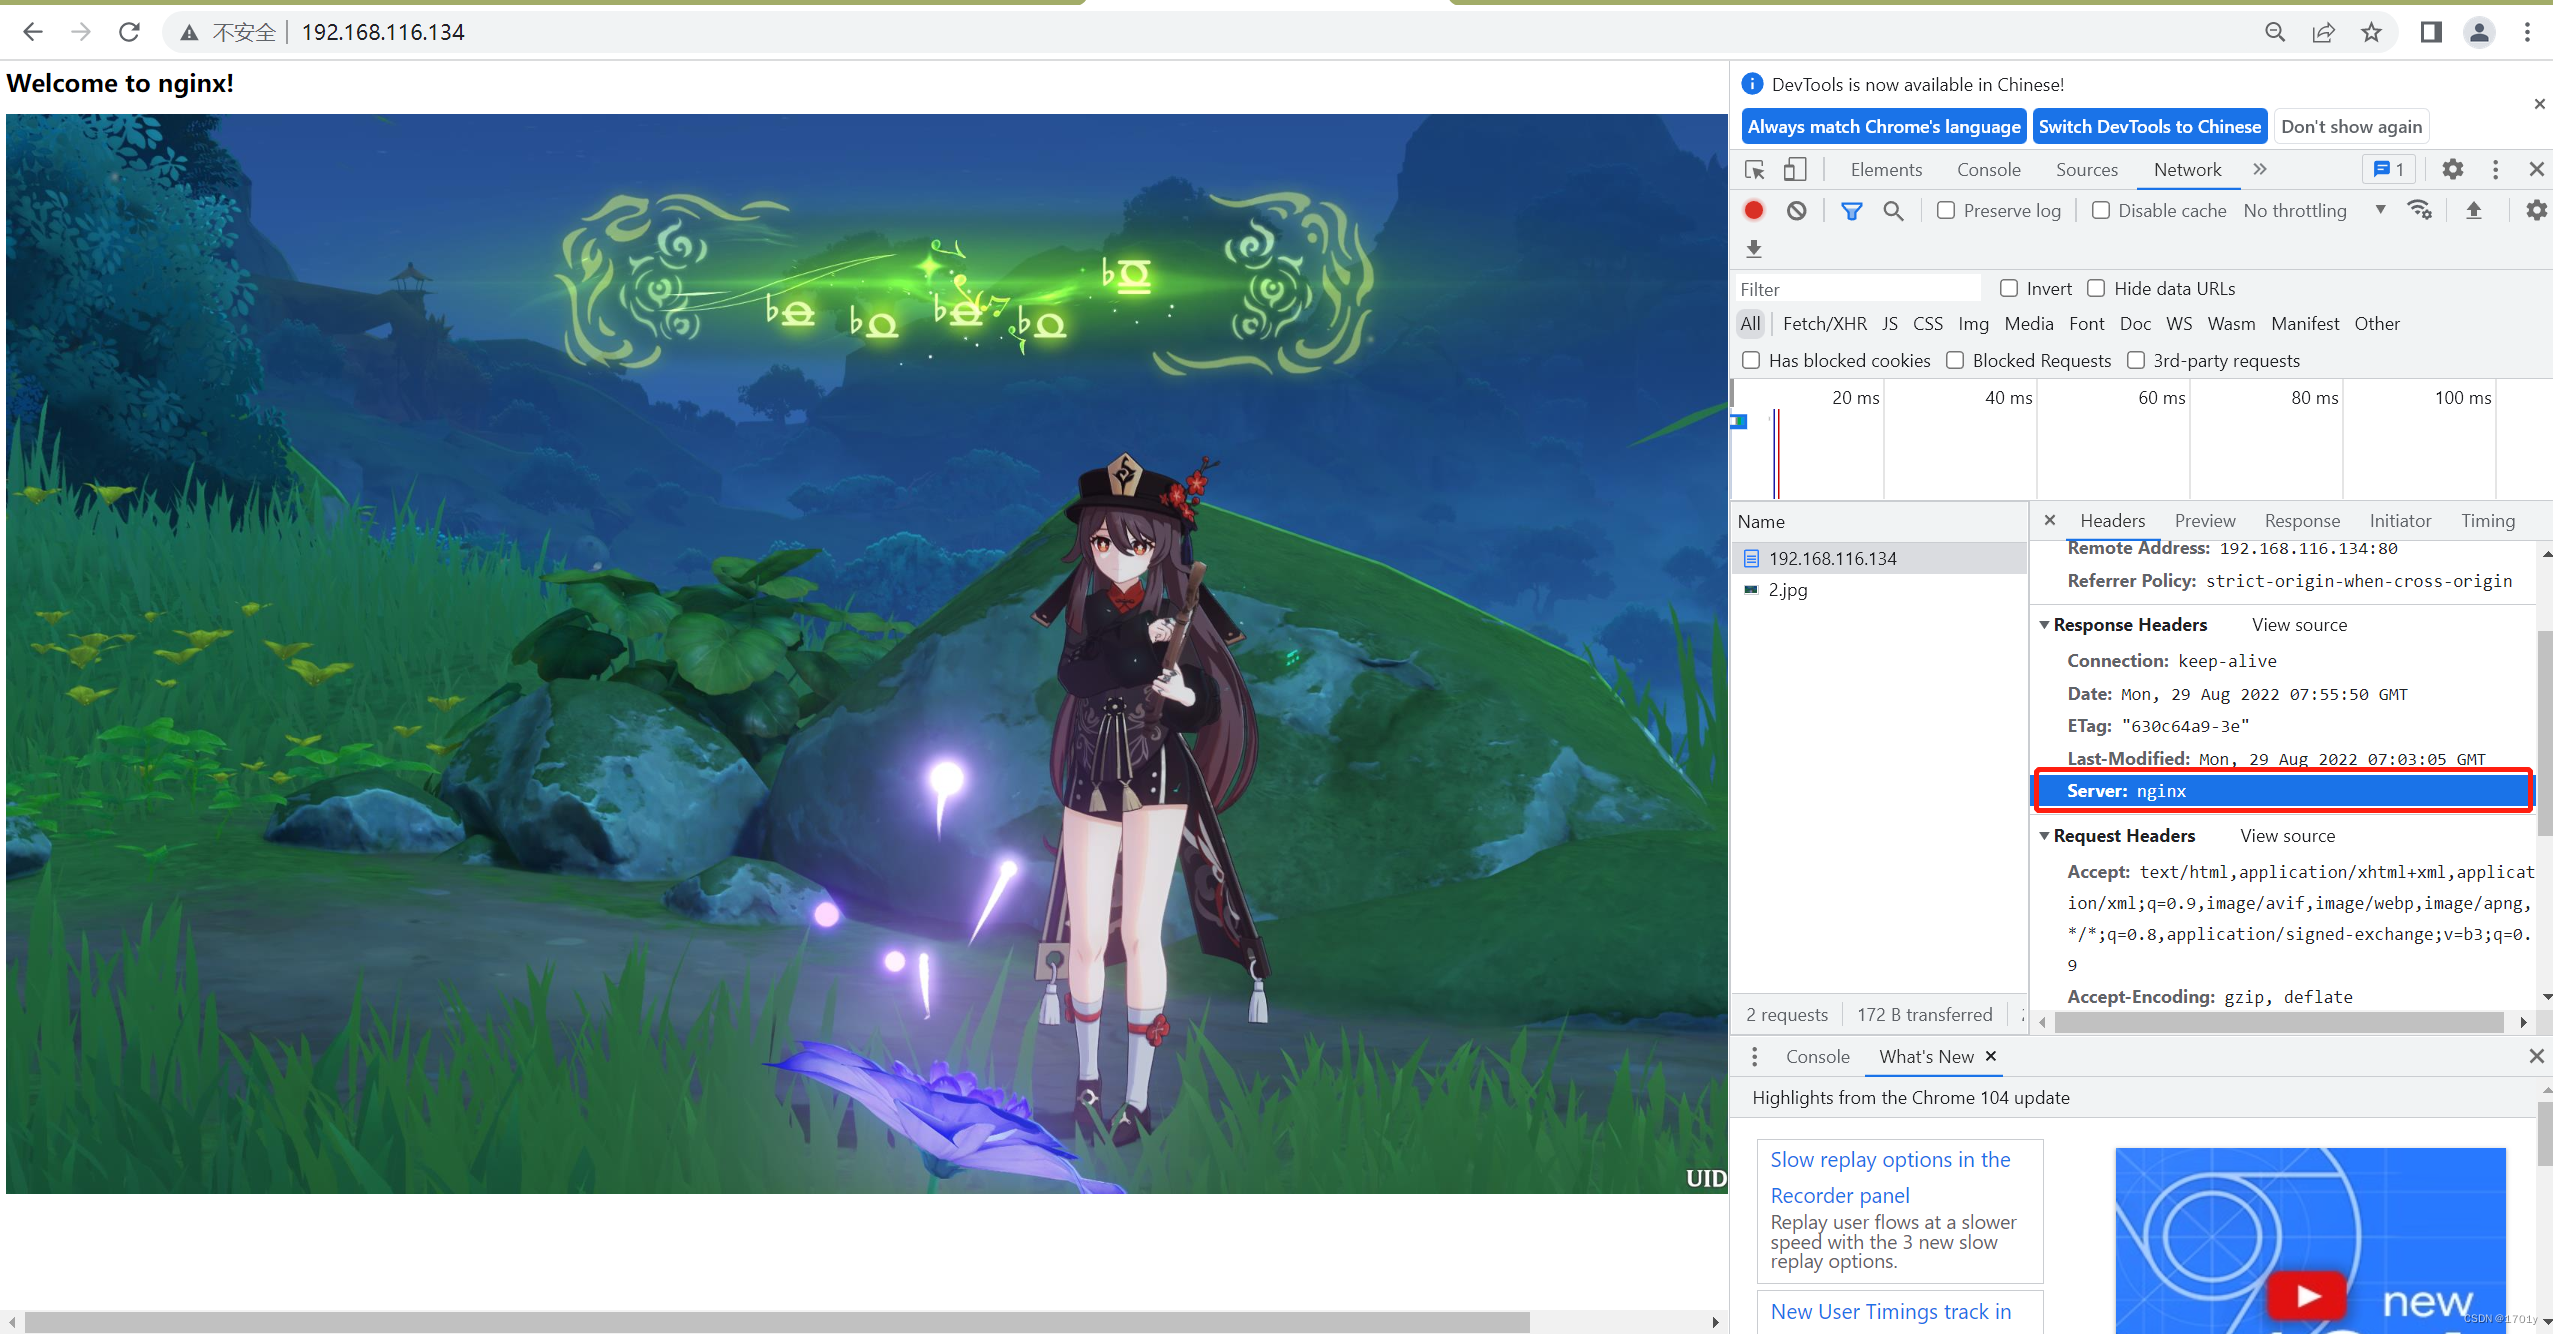
Task: Enable Disable cache checkbox
Action: (x=2100, y=210)
